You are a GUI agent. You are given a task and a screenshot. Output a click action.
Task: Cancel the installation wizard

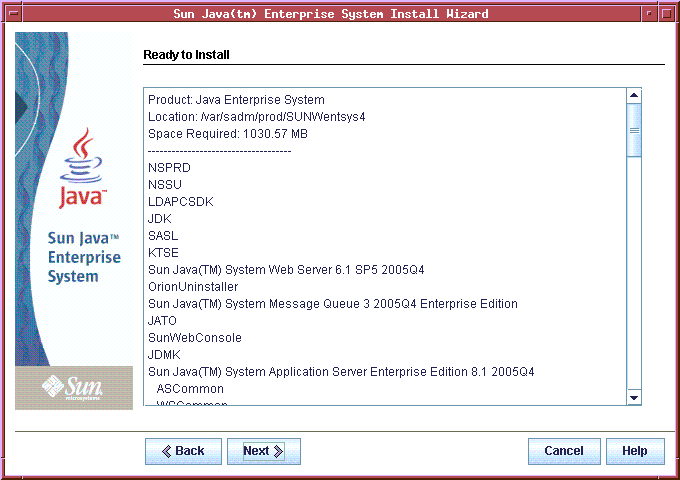564,451
